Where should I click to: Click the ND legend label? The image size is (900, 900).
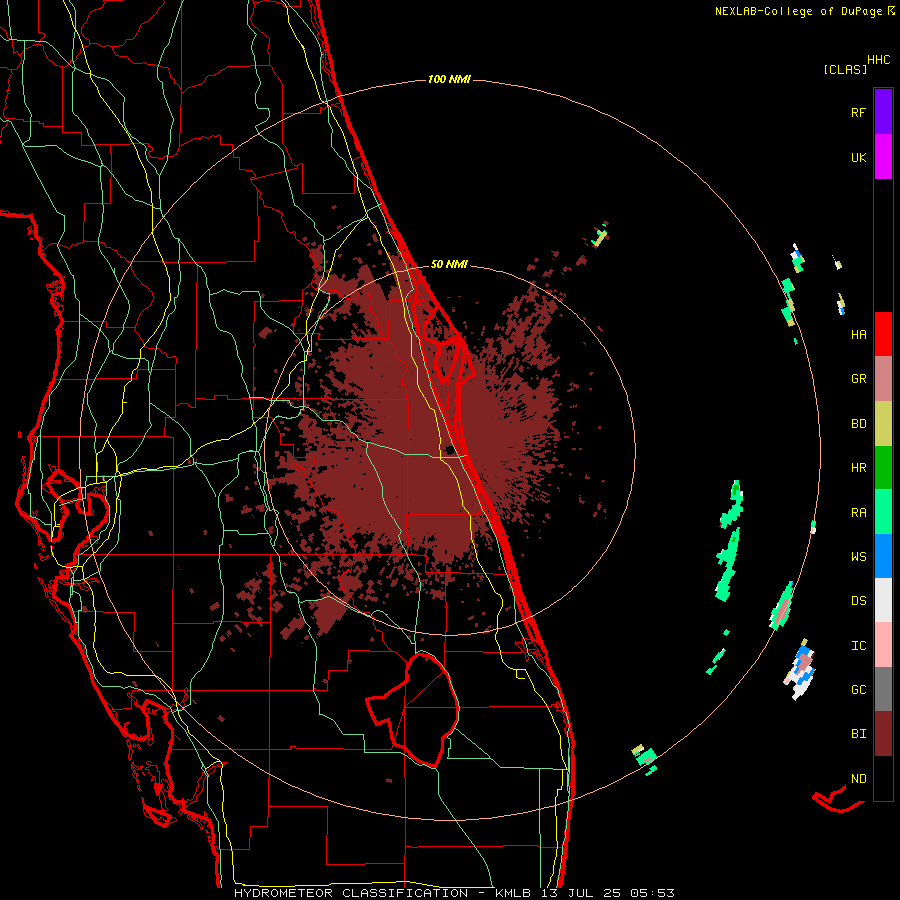[858, 779]
